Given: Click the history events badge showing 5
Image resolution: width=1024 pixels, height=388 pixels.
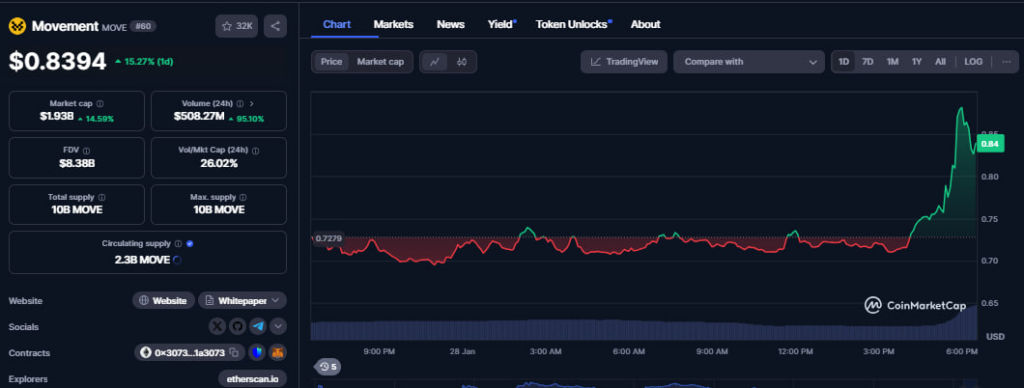Looking at the screenshot, I should point(328,367).
